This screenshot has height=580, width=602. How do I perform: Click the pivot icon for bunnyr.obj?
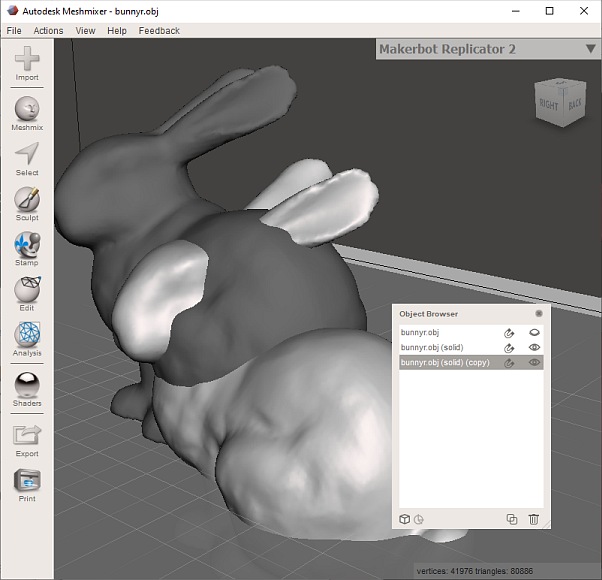click(509, 333)
